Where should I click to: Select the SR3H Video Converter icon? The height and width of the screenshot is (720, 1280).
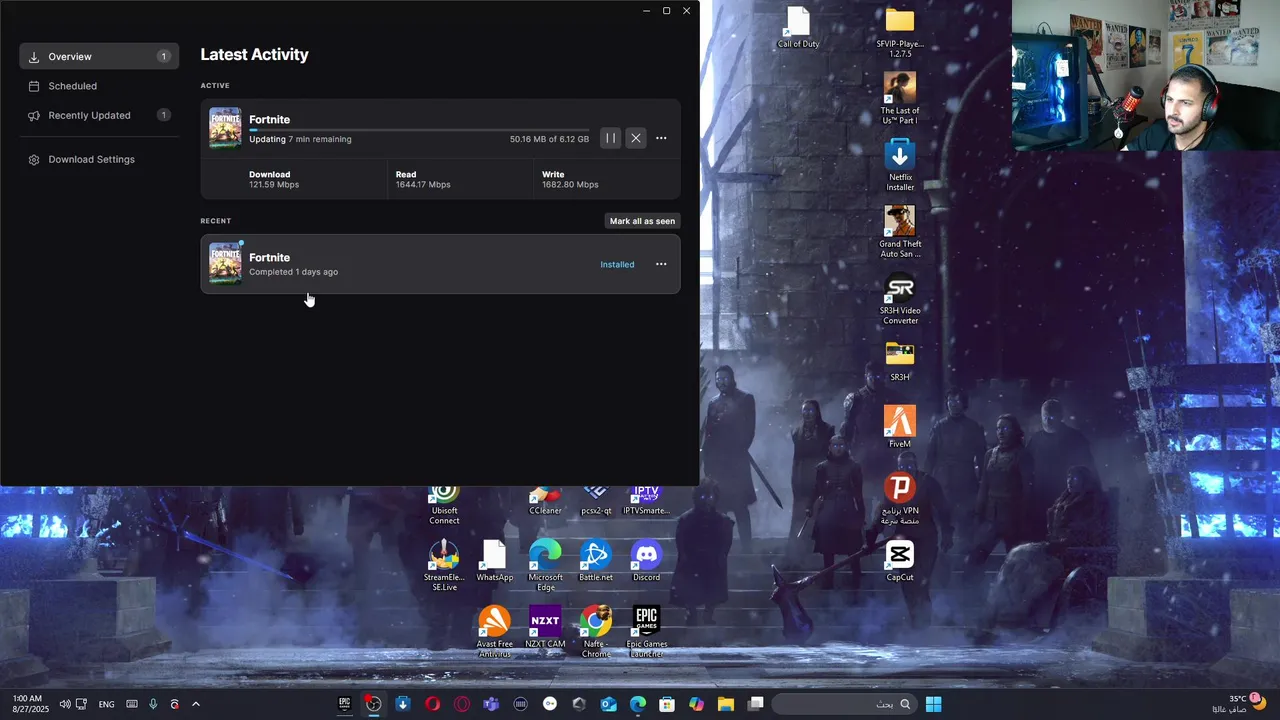click(900, 299)
